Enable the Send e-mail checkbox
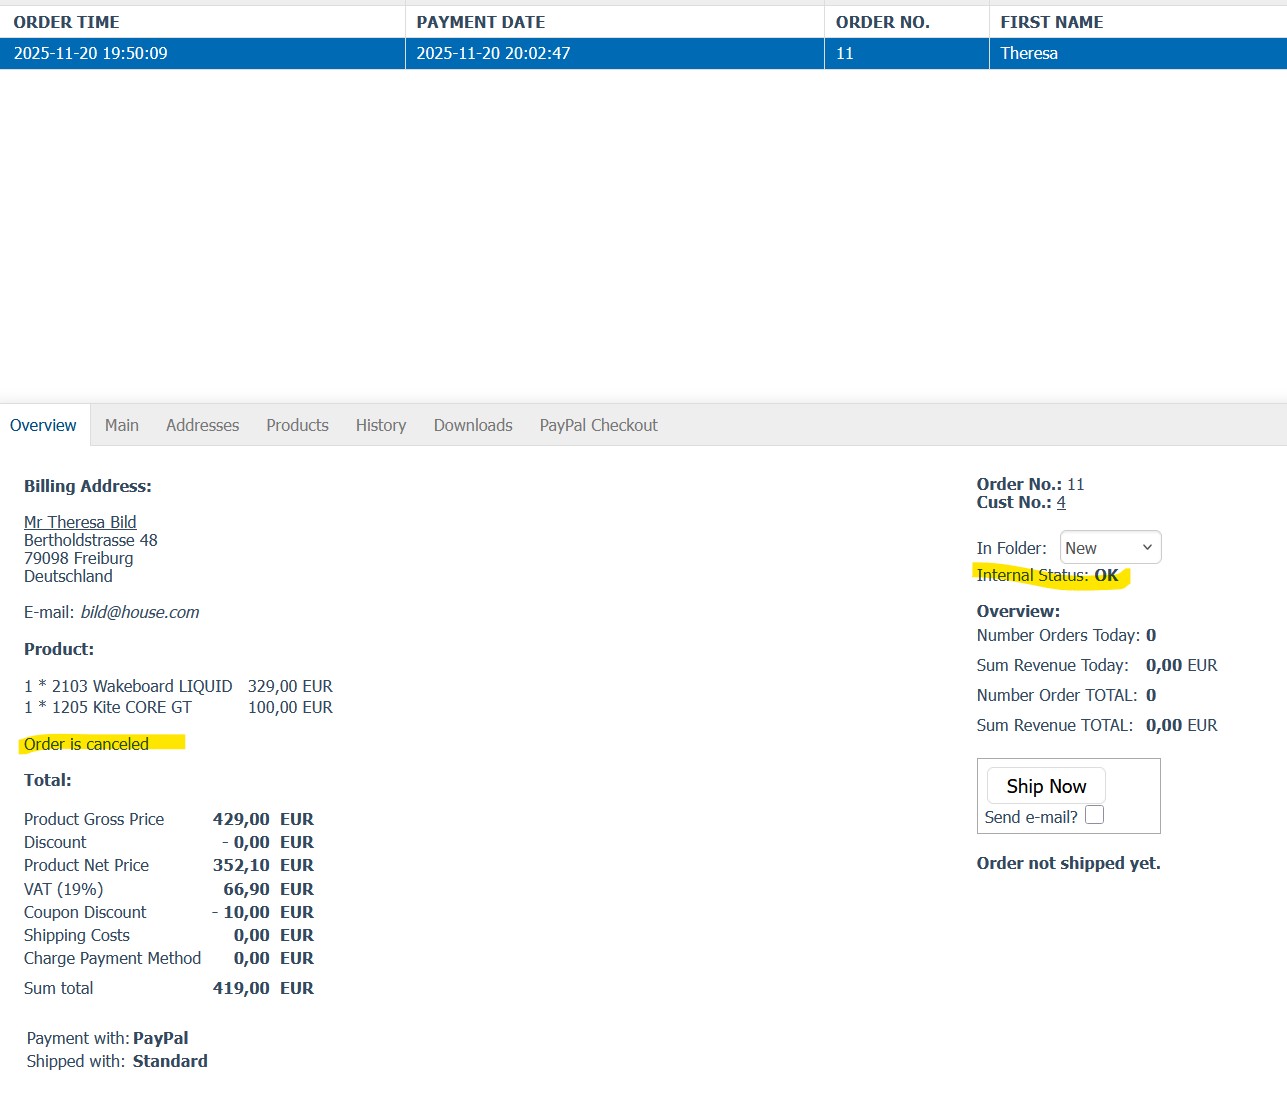Viewport: 1287px width, 1097px height. click(x=1095, y=815)
